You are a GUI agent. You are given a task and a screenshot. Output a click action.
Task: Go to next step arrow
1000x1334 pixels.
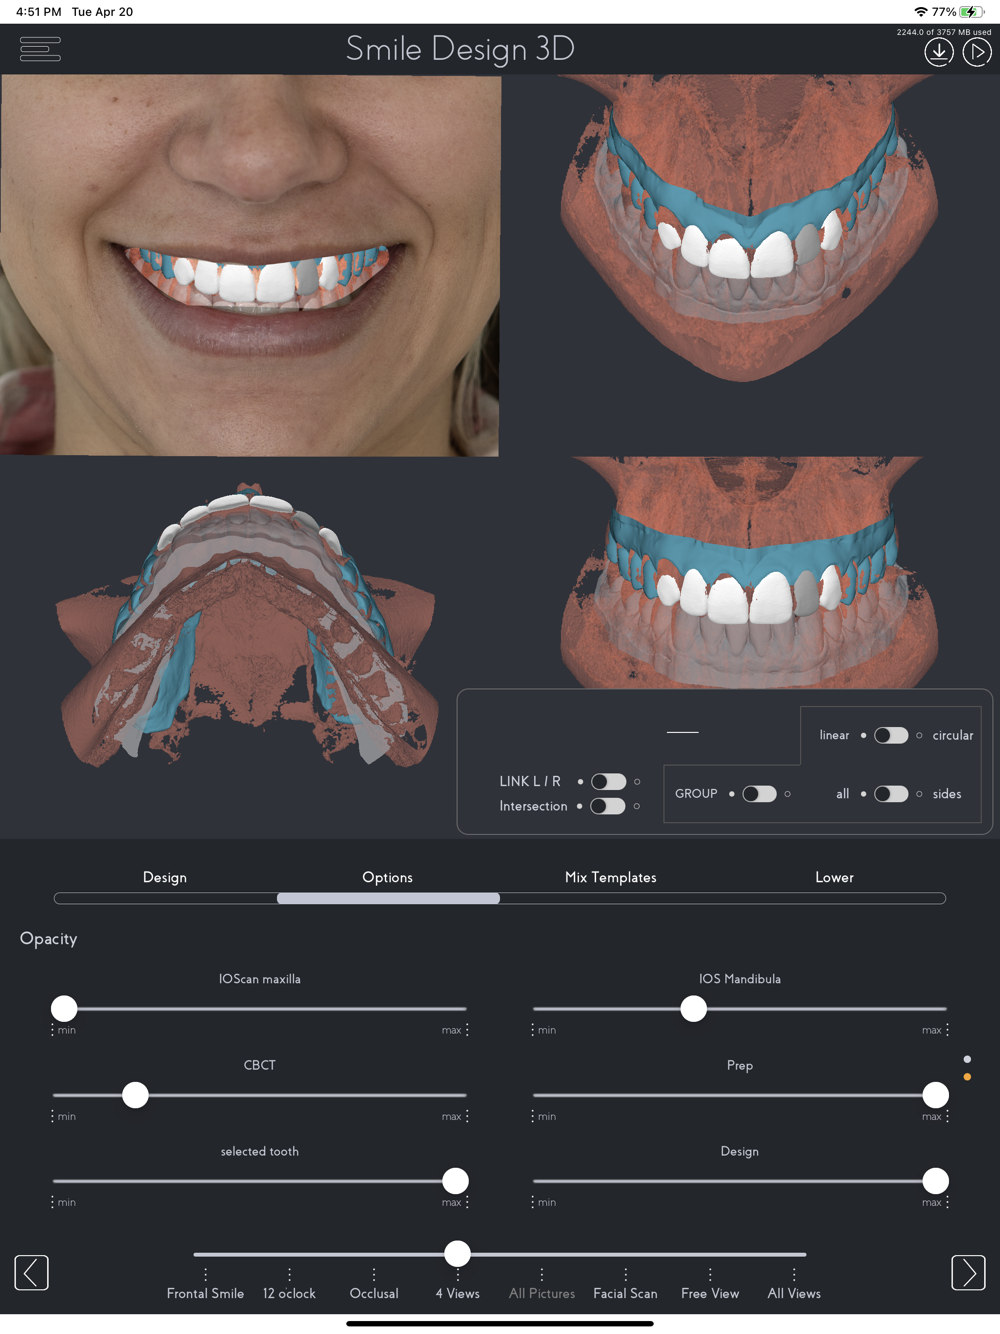tap(968, 1273)
